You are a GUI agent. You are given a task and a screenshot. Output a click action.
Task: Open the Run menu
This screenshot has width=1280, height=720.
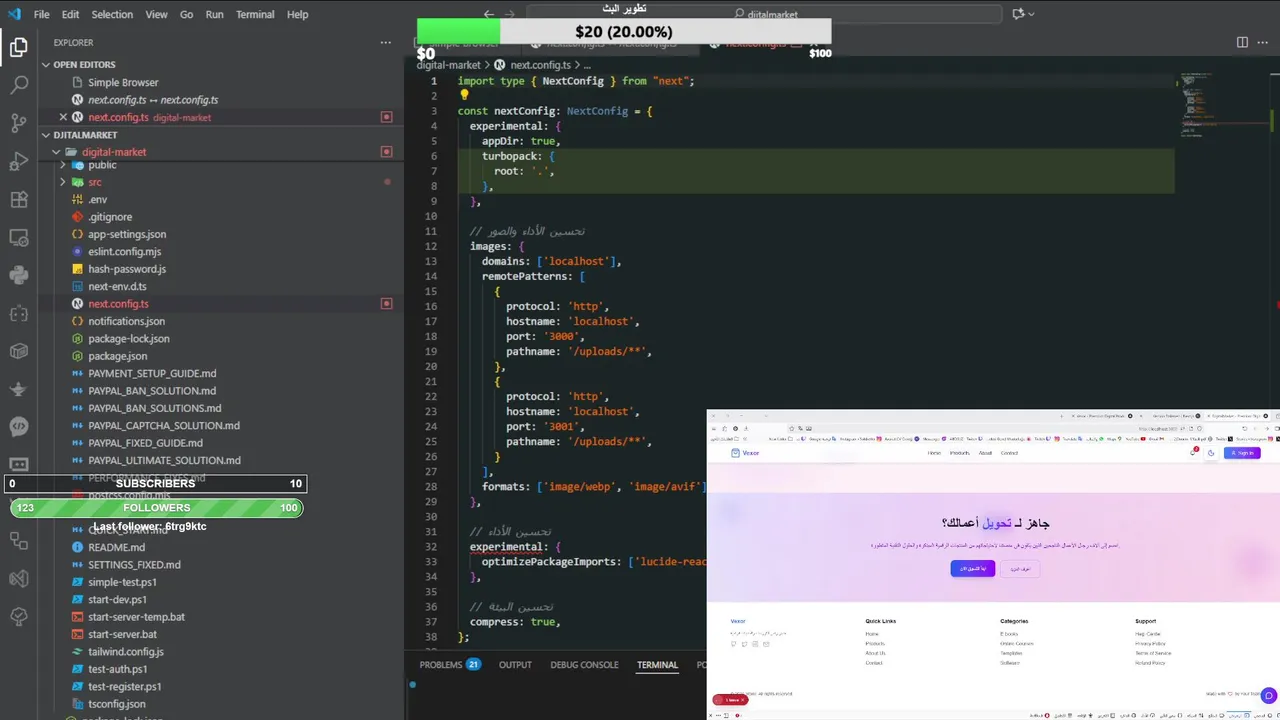point(215,14)
